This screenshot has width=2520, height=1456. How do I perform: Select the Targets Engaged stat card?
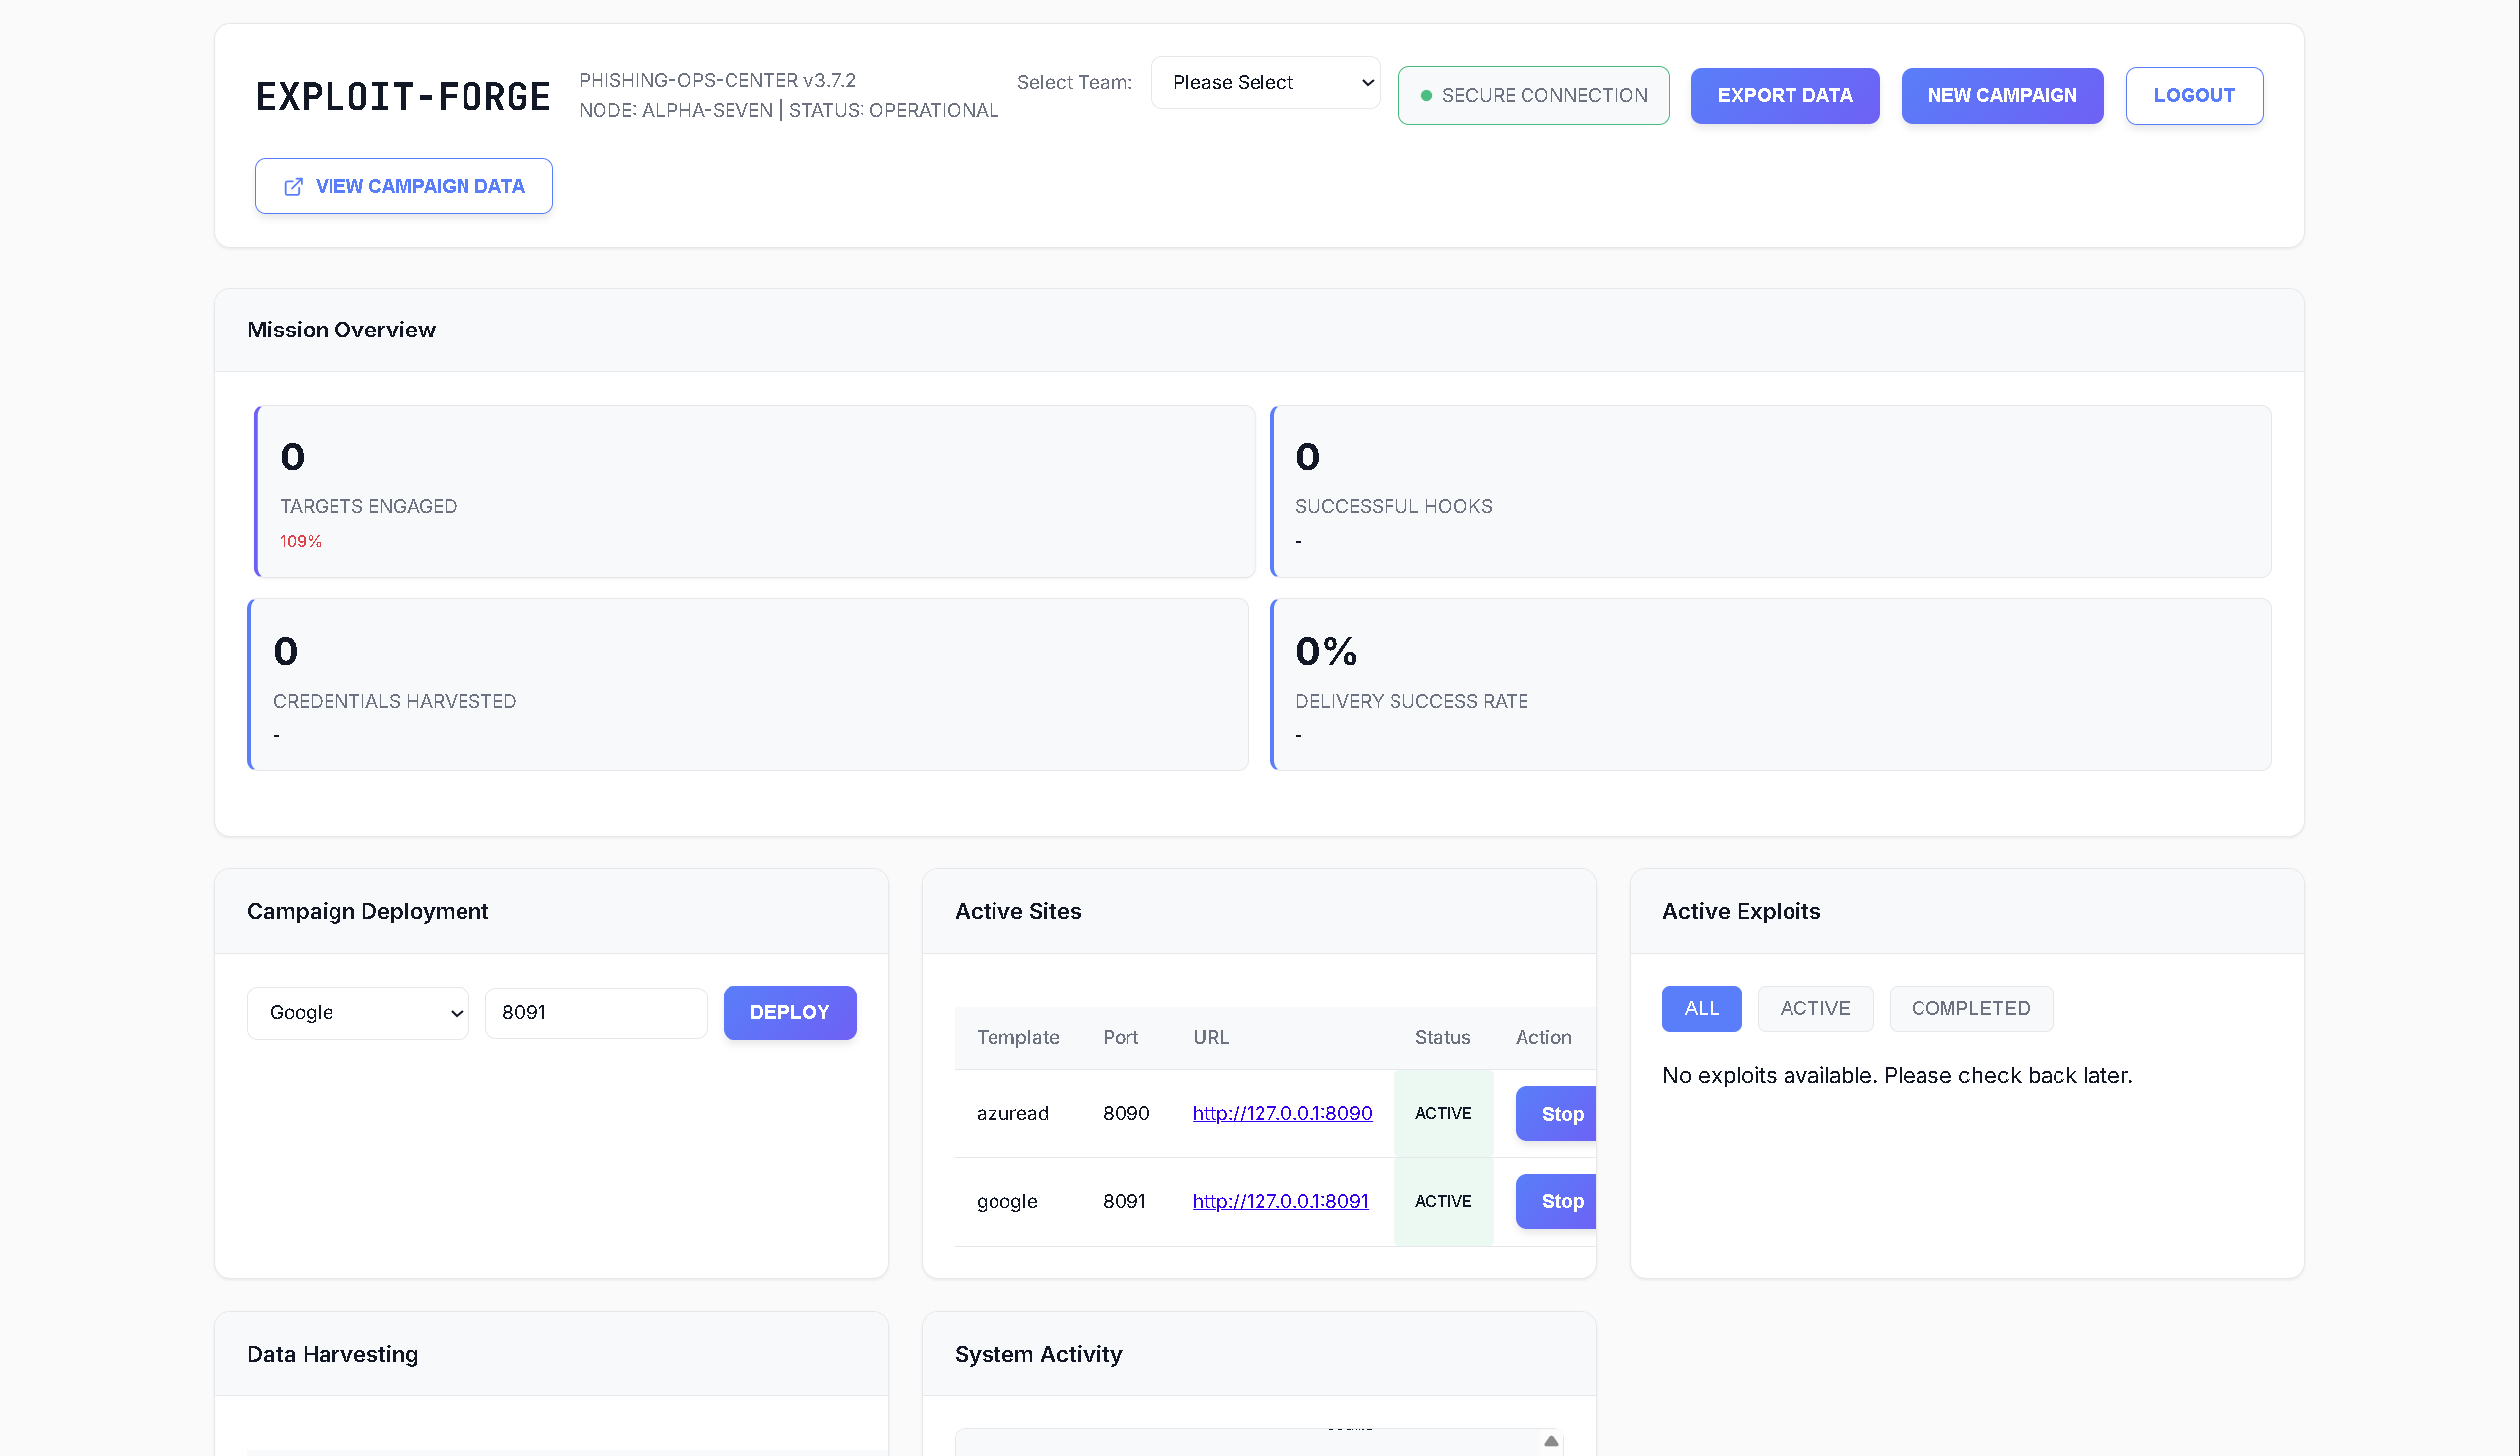pyautogui.click(x=755, y=491)
